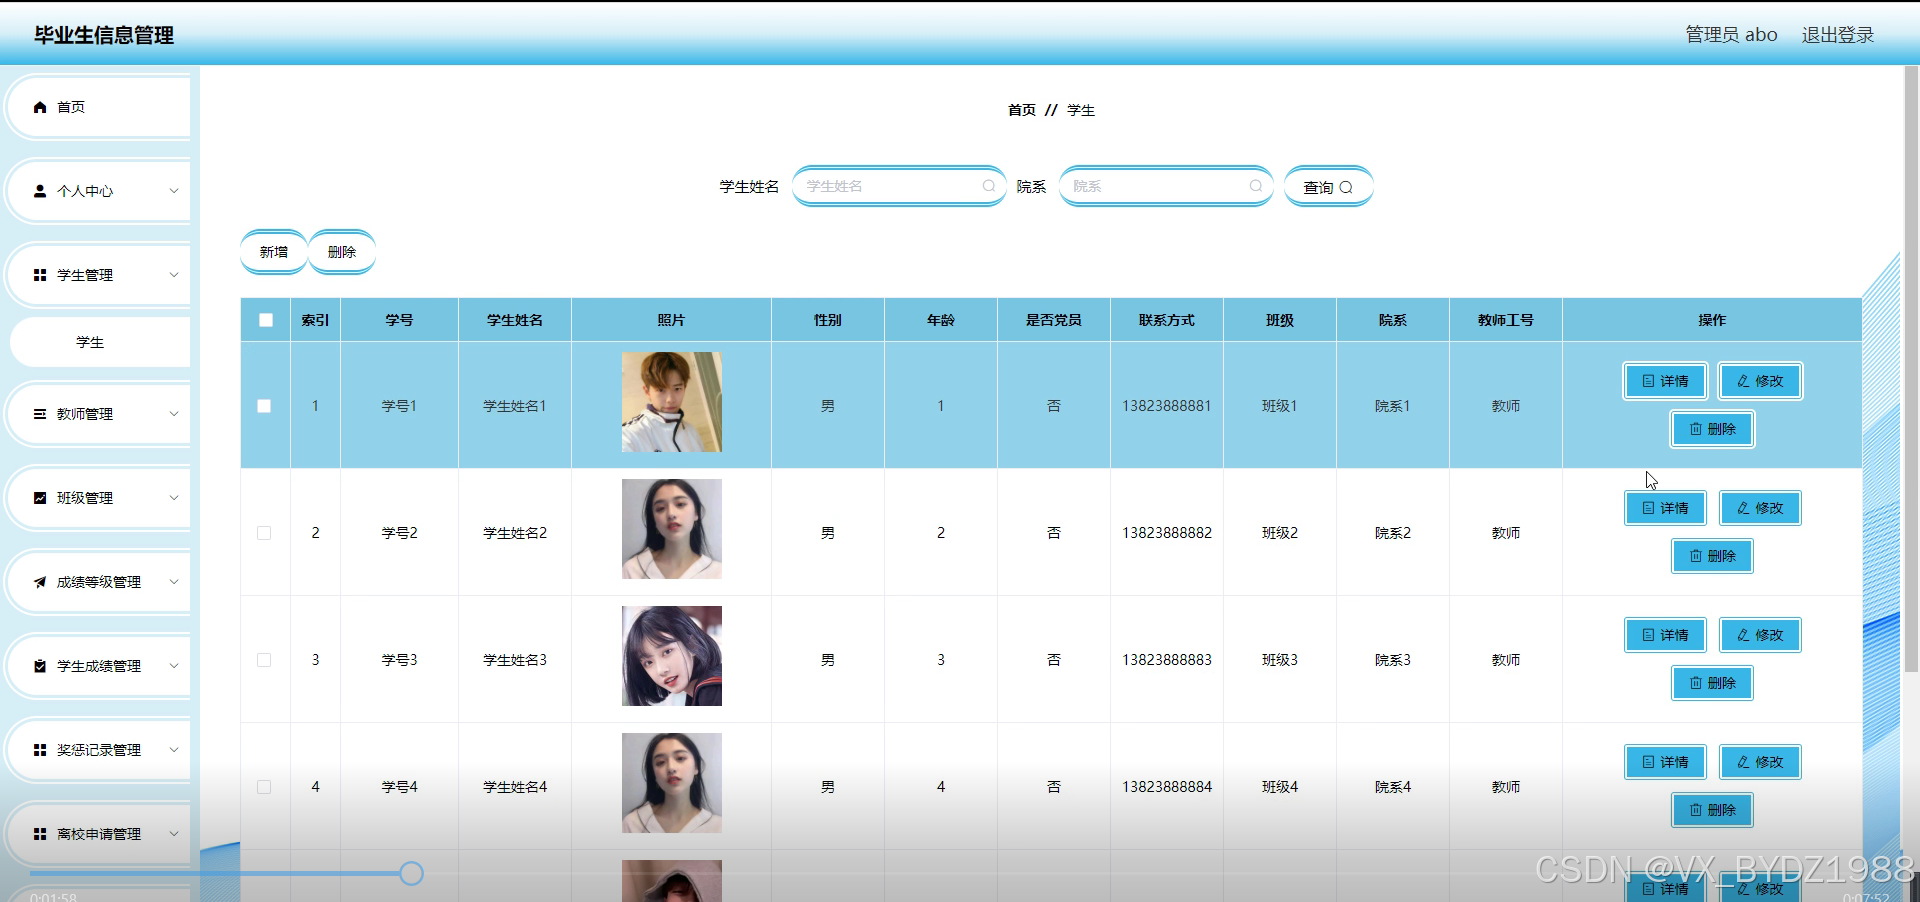1920x902 pixels.
Task: Tick the checkbox for row 学号1
Action: tap(264, 406)
